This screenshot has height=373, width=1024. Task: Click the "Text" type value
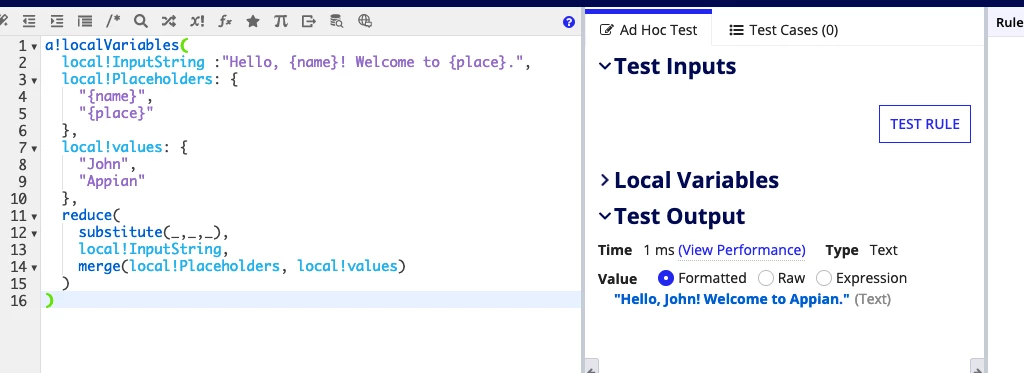tap(884, 250)
